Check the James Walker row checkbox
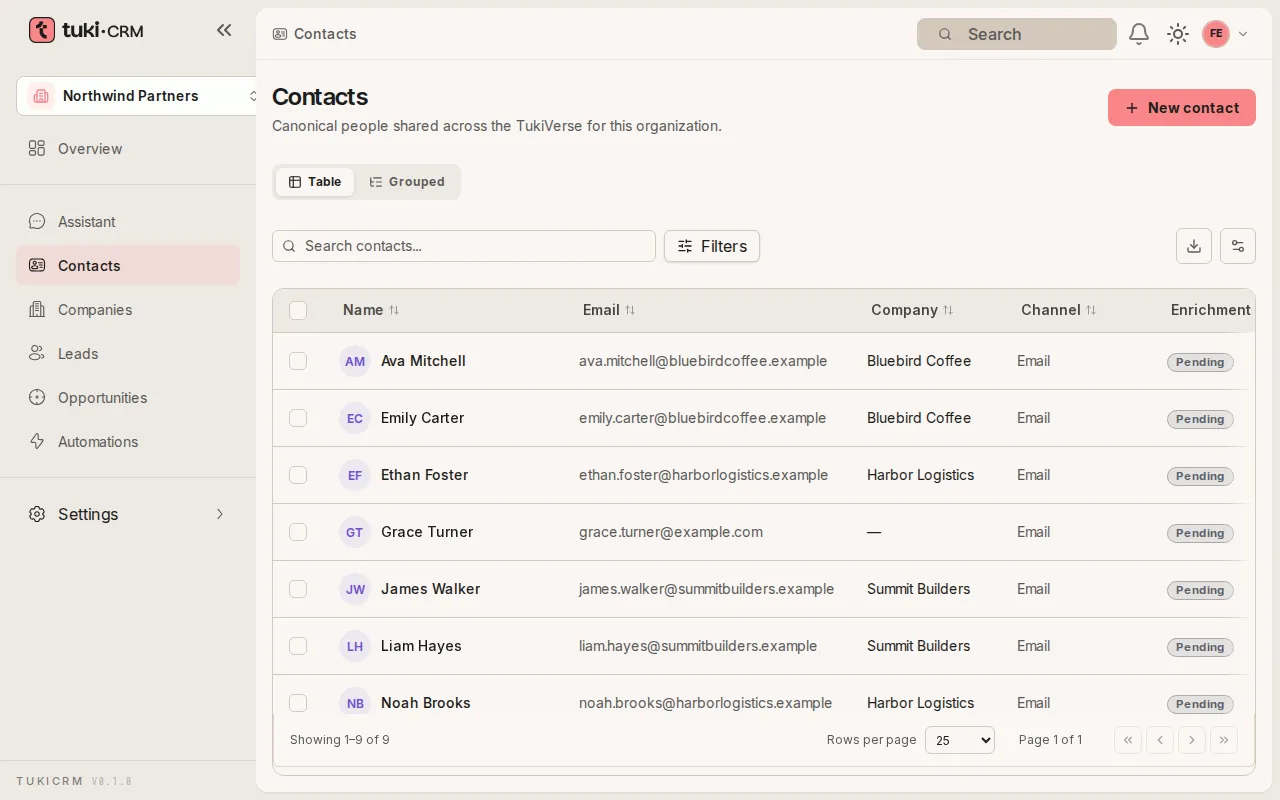Viewport: 1280px width, 800px height. pos(298,589)
